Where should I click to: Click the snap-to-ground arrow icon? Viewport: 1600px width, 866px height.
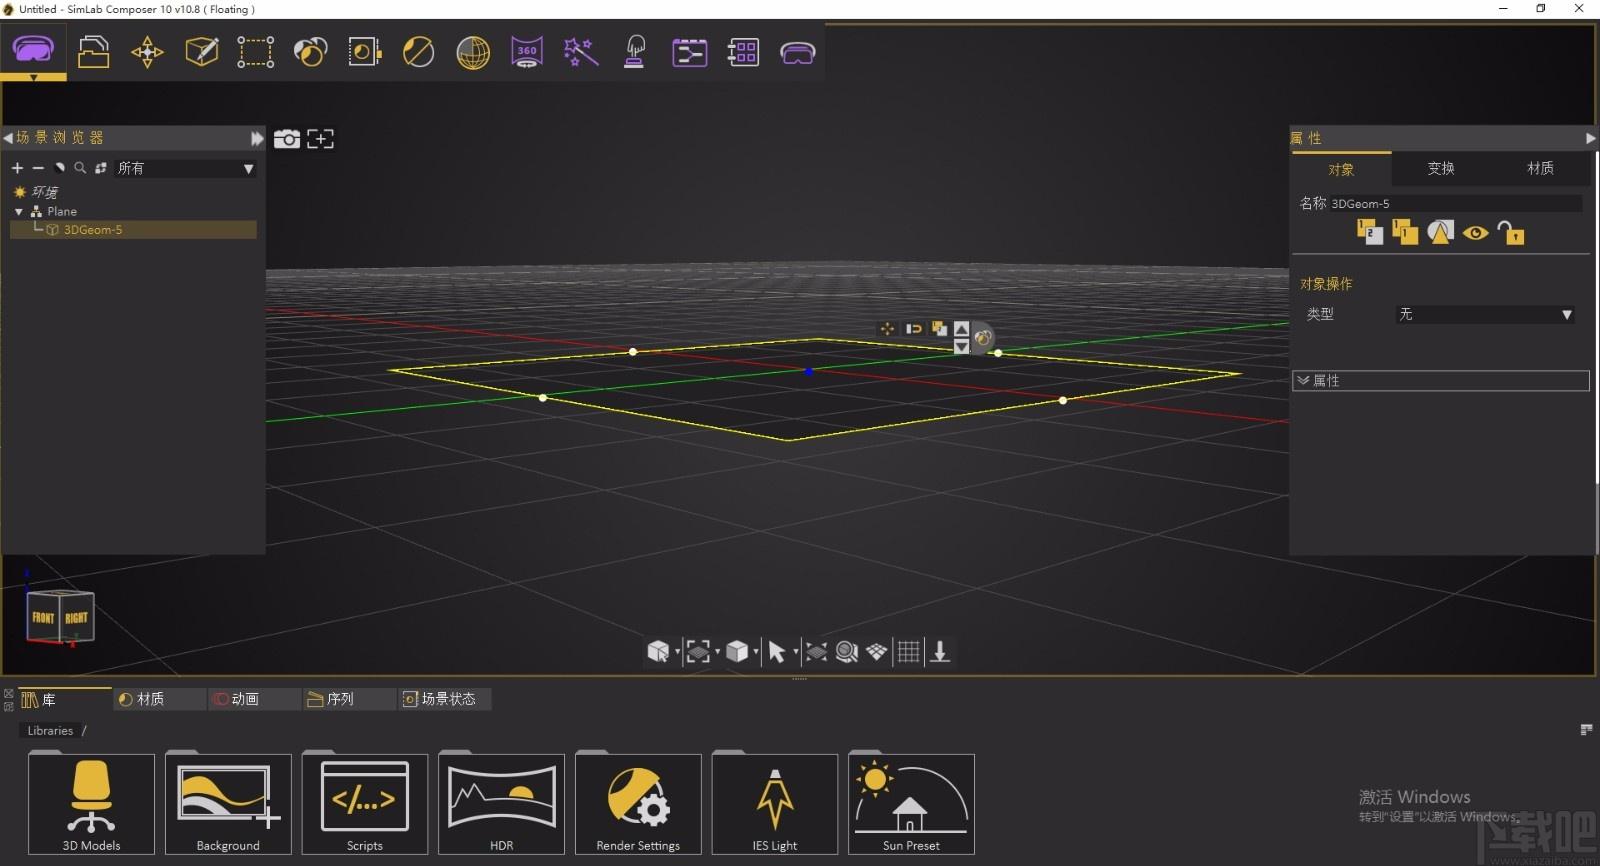pyautogui.click(x=940, y=652)
